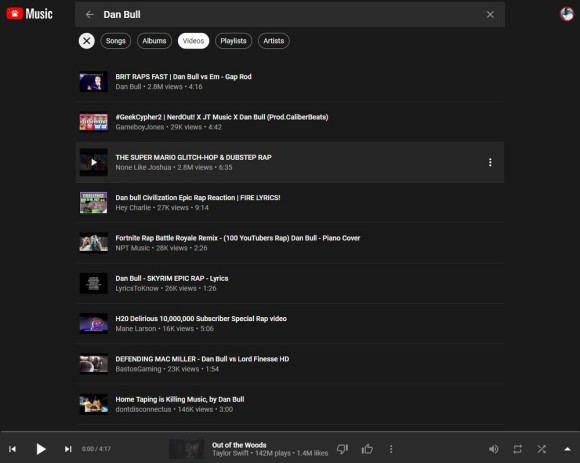Viewport: 580px width, 463px height.
Task: Play the Super Mario Glitch-Hop video thumbnail
Action: [94, 162]
